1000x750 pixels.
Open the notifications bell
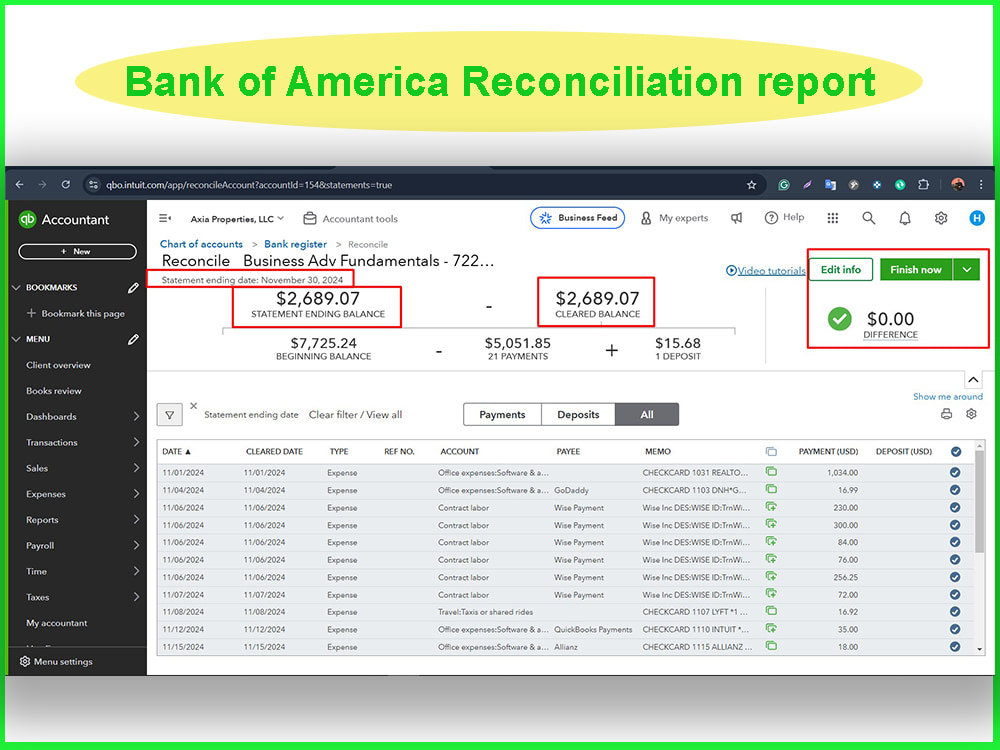(x=905, y=218)
